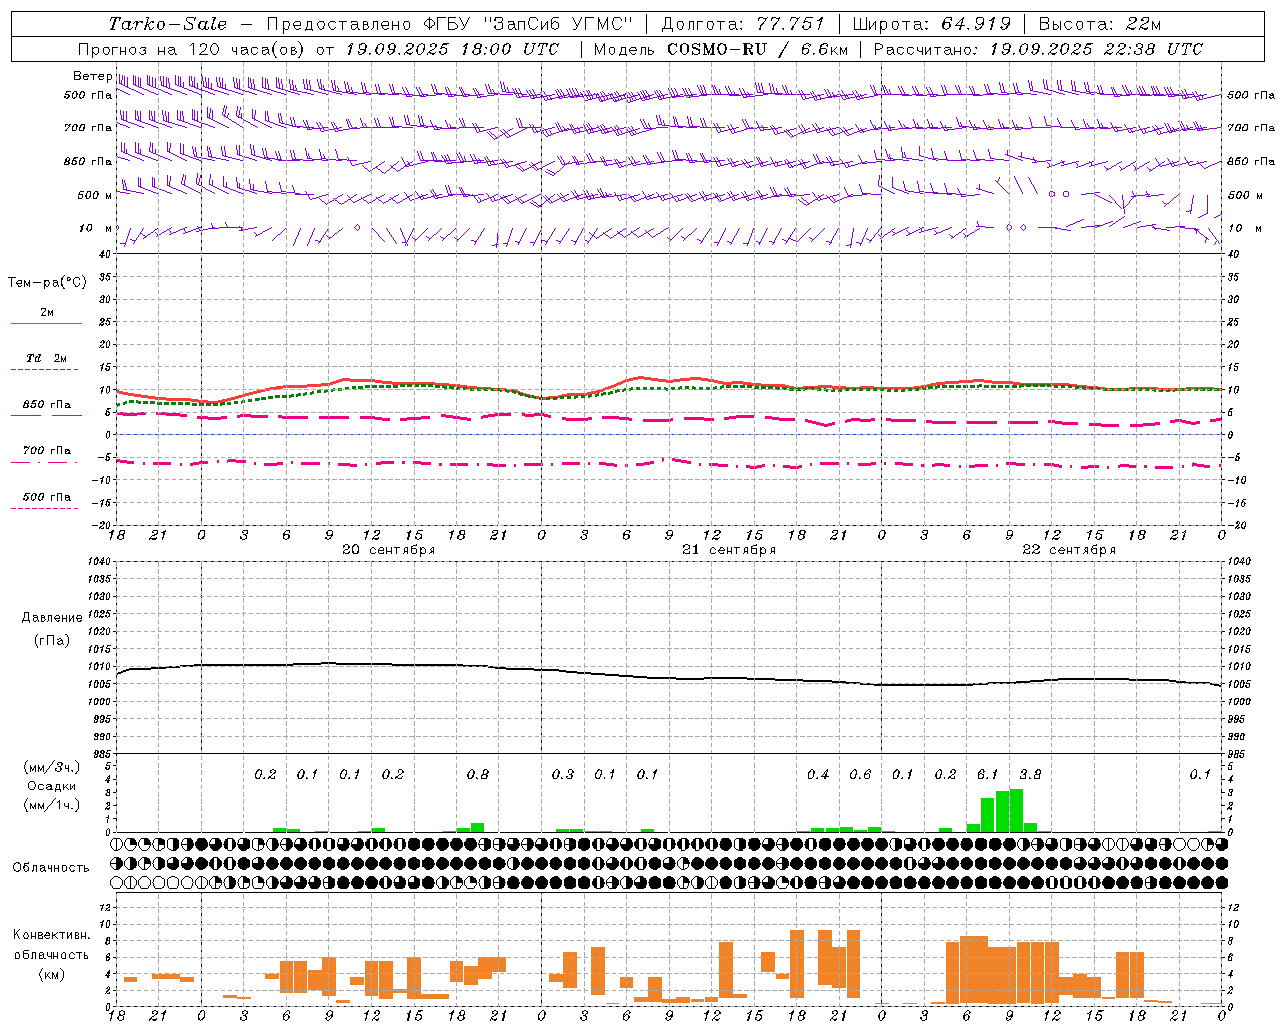Select the 21 сентября date label
This screenshot has height=1024, width=1280.
[x=729, y=550]
